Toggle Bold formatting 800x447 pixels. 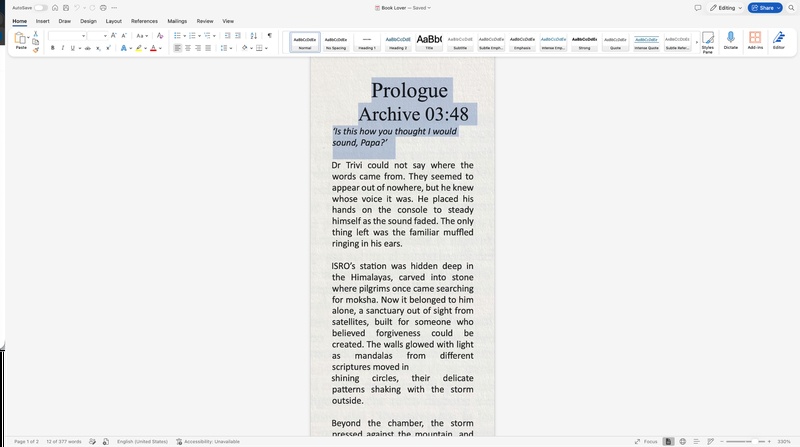point(53,48)
